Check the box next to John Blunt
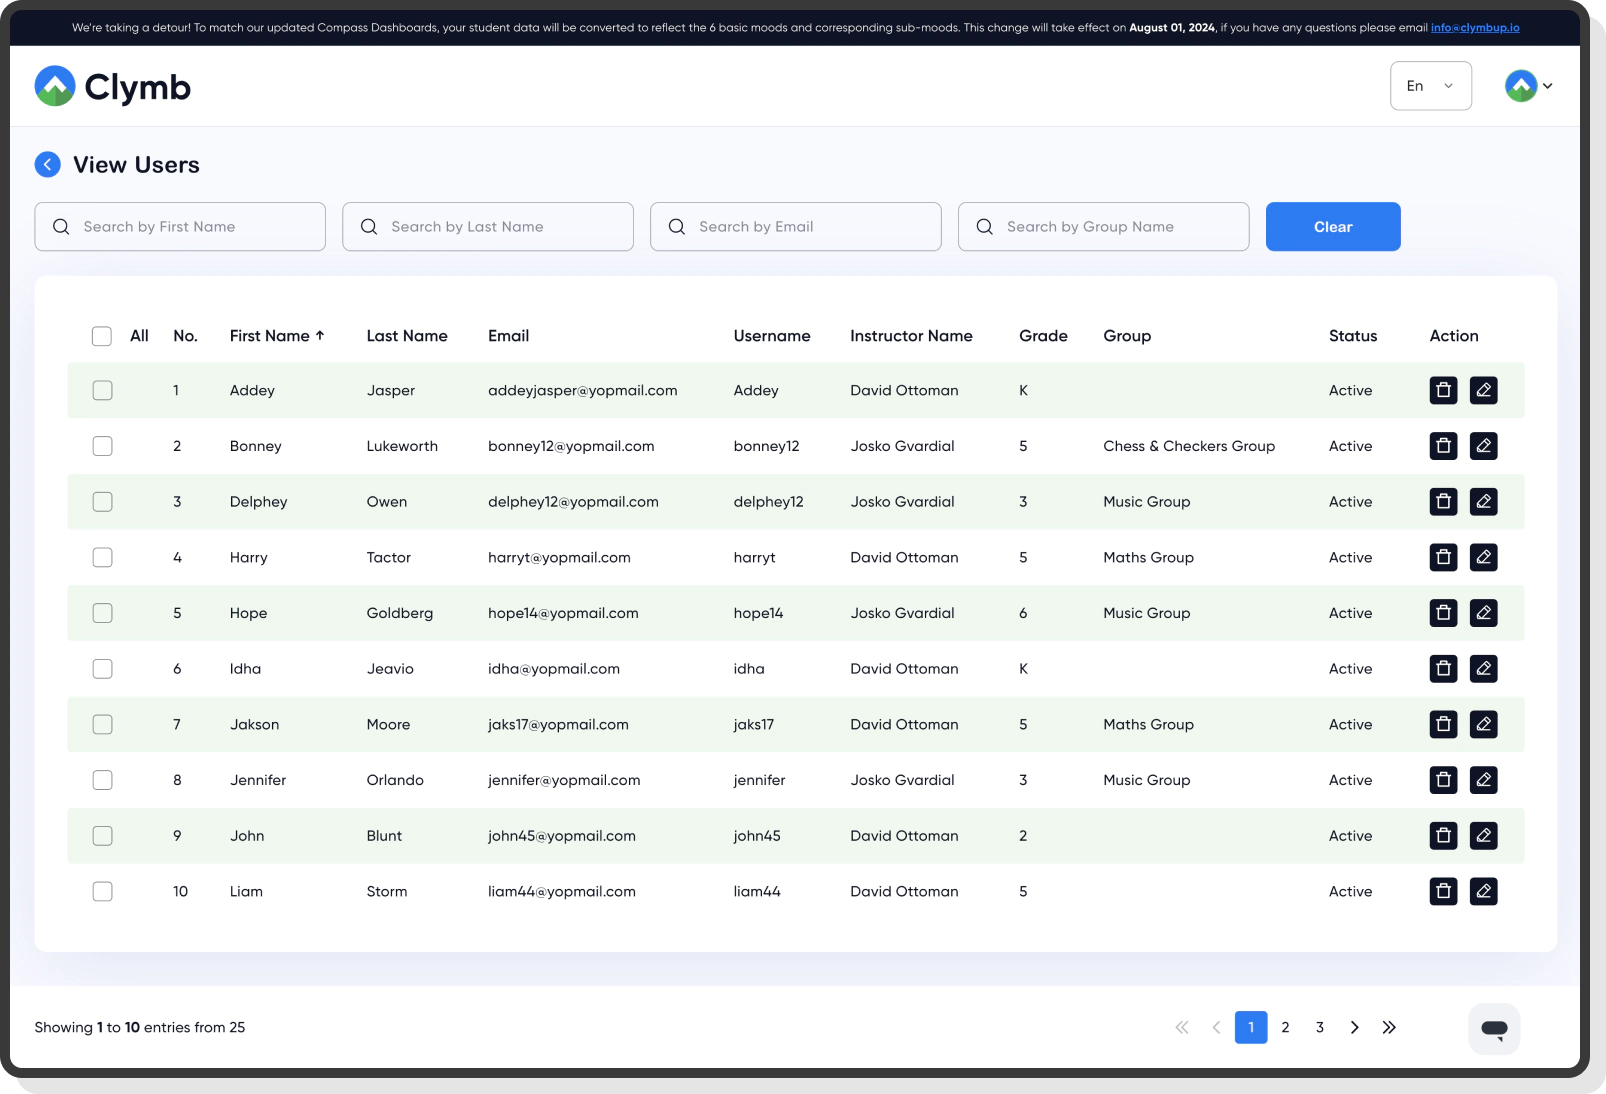This screenshot has height=1094, width=1606. [x=102, y=836]
